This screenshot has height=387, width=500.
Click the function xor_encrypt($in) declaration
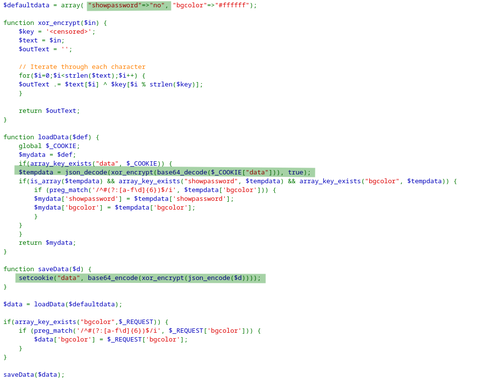click(55, 23)
